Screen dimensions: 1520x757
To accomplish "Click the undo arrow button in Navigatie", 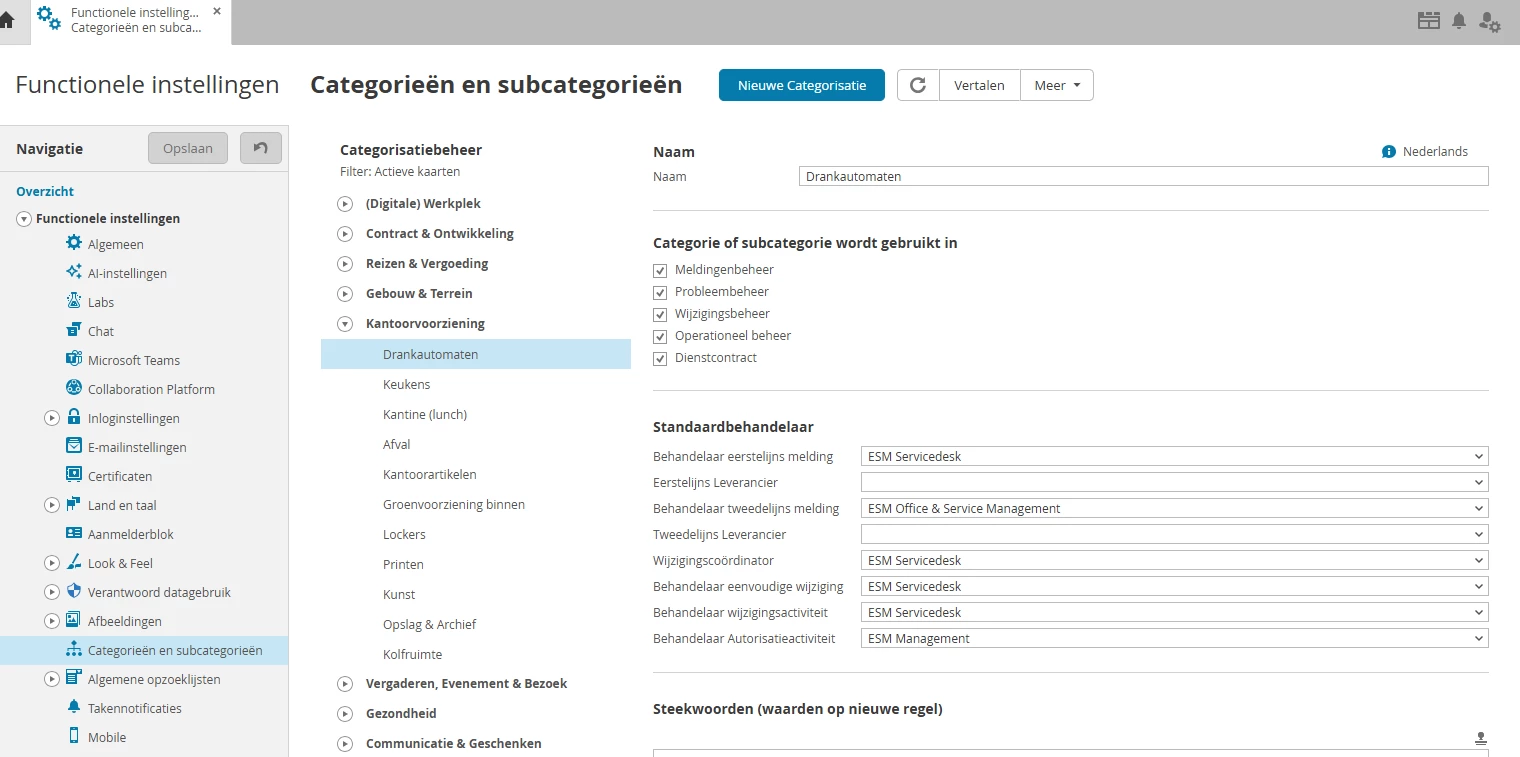I will [x=261, y=148].
